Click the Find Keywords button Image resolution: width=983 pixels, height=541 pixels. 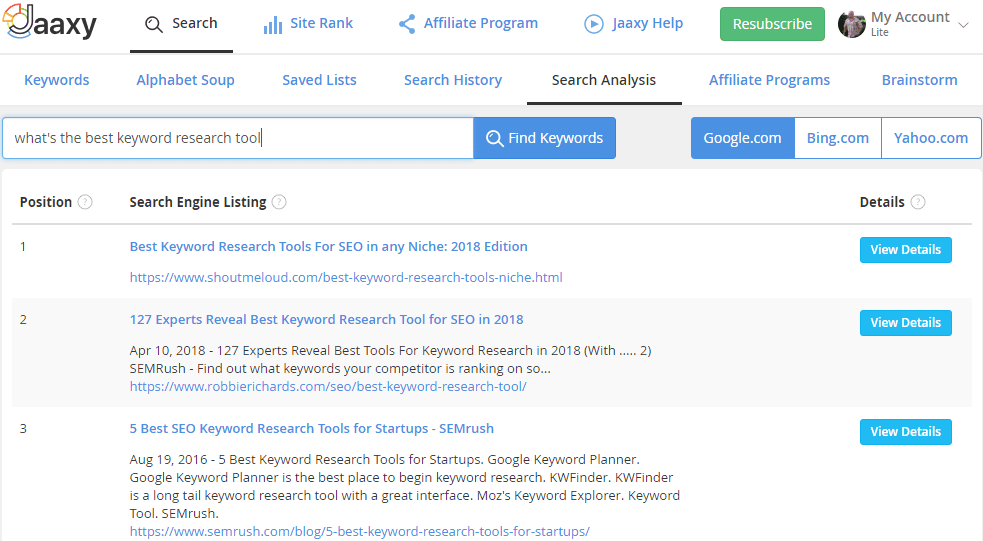point(544,138)
